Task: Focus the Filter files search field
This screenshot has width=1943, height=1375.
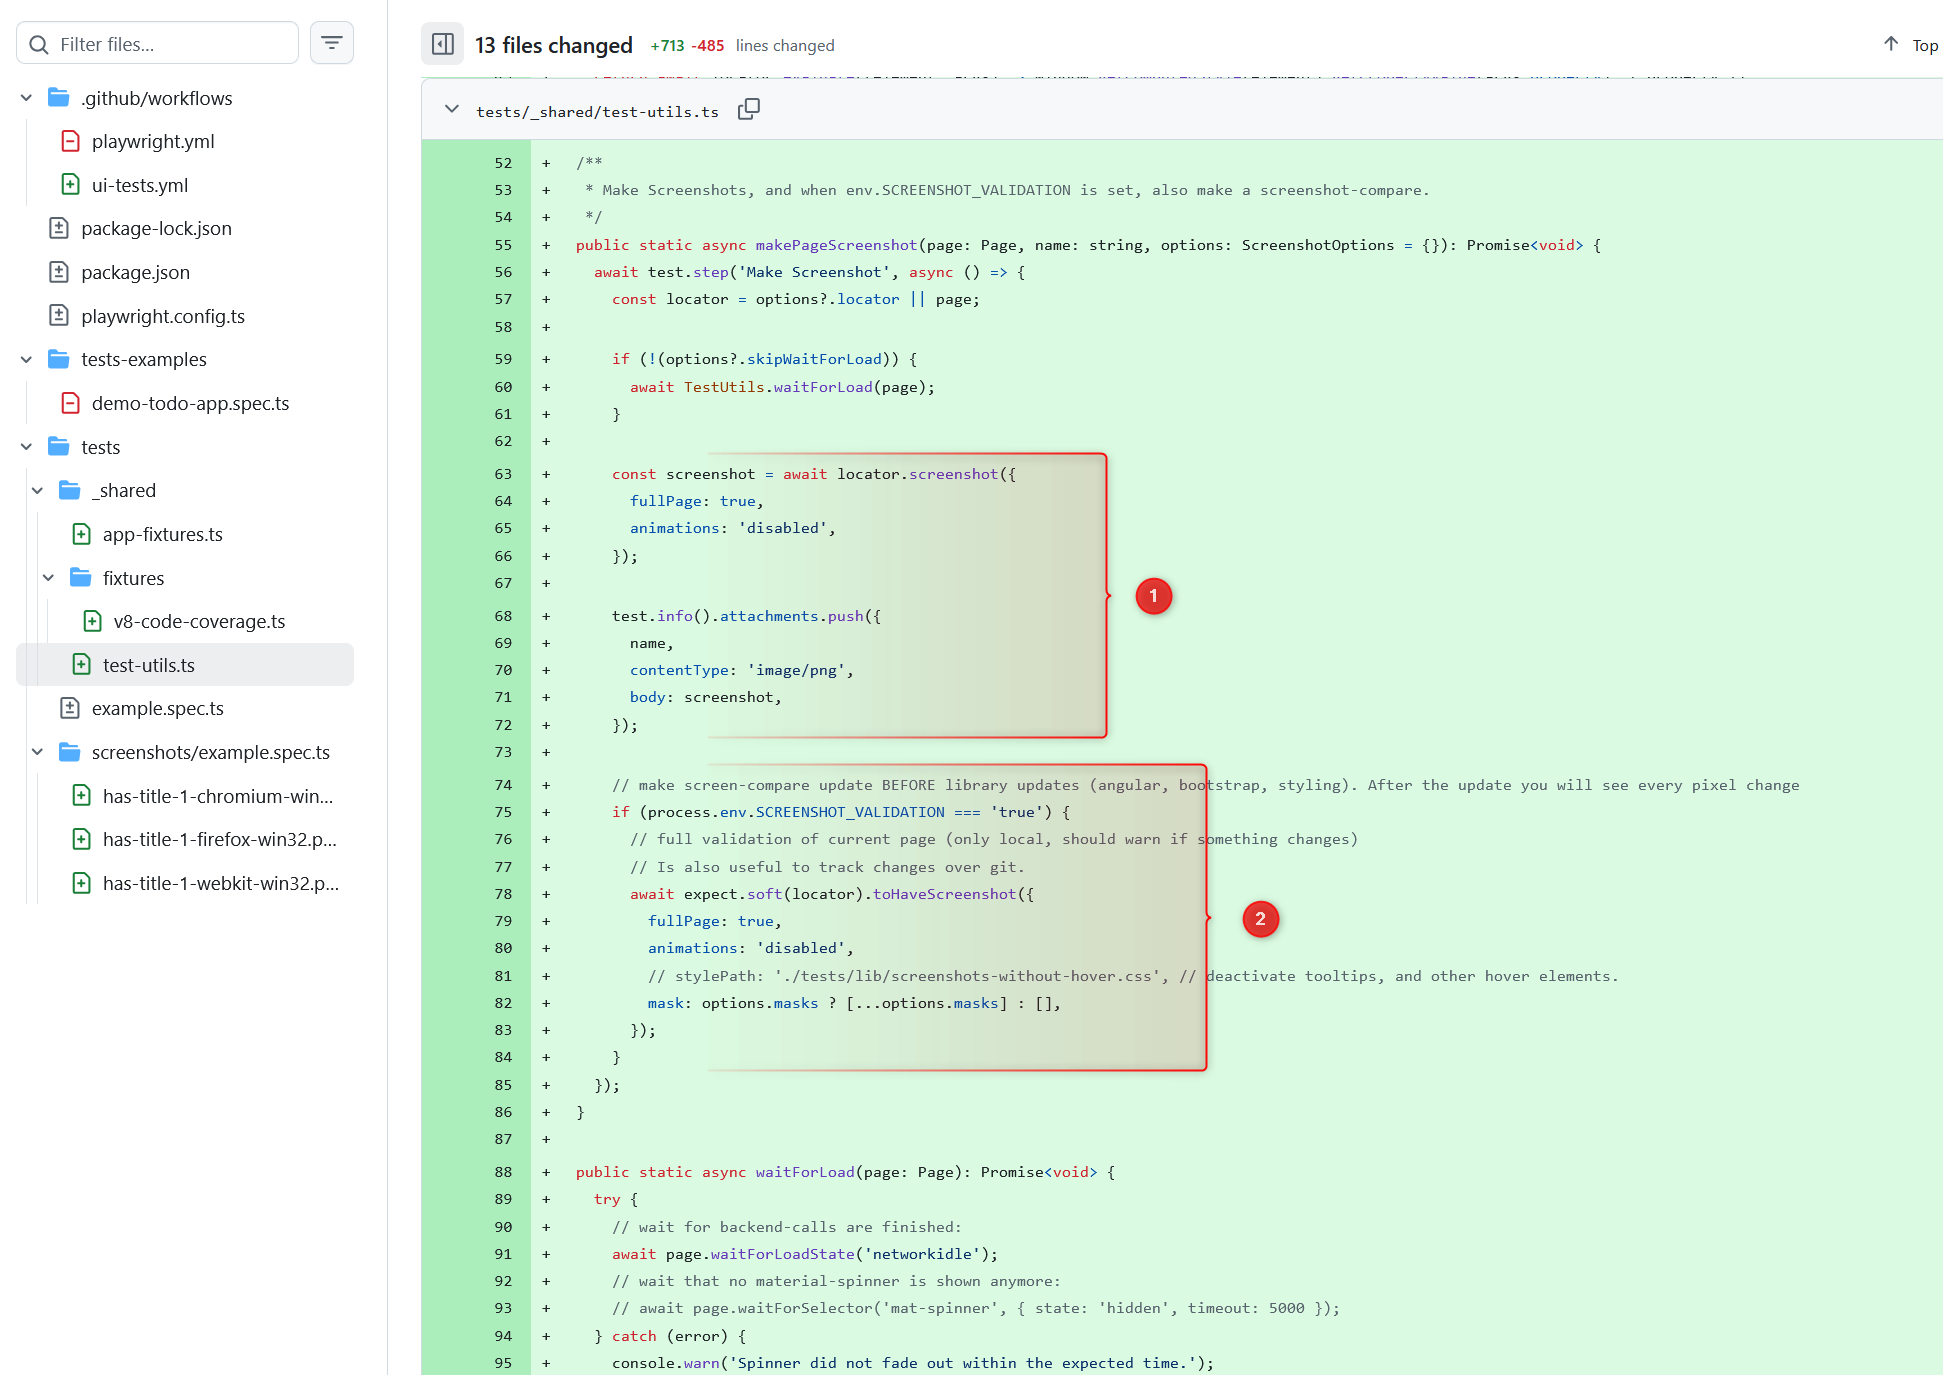Action: pyautogui.click(x=170, y=44)
